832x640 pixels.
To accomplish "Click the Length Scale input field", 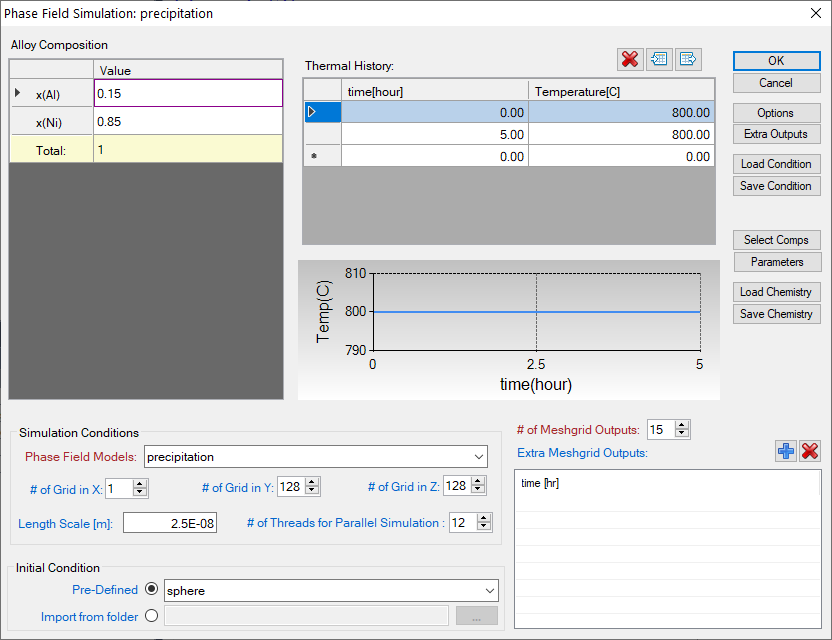I will point(169,523).
